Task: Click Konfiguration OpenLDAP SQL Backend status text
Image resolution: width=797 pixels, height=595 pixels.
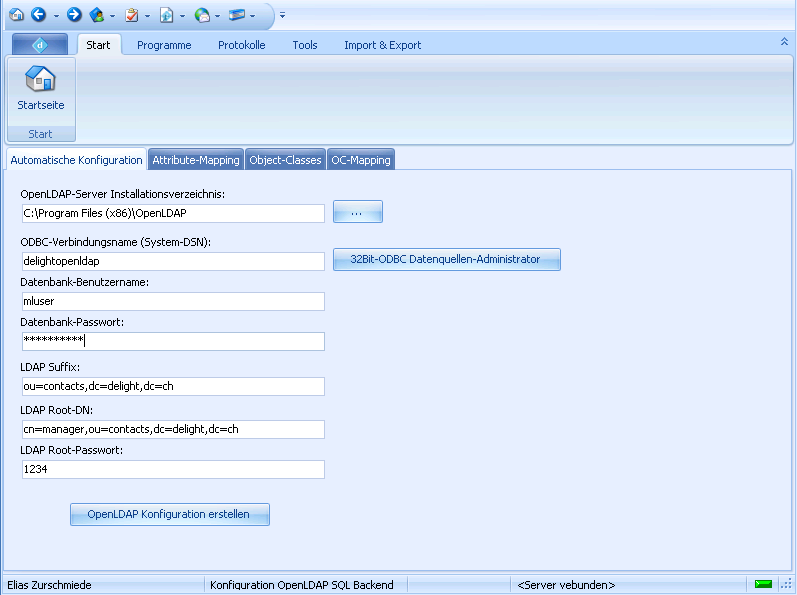Action: coord(302,585)
